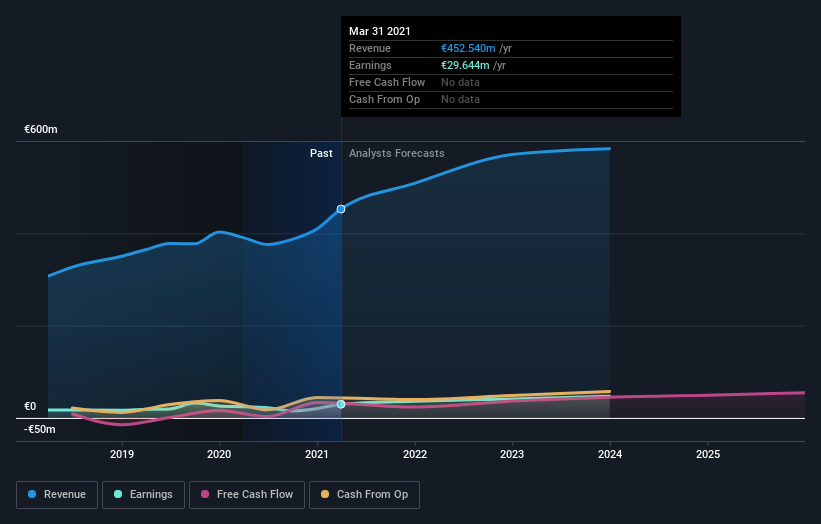This screenshot has height=524, width=821.
Task: Click 'No data' beside Free Cash Flow
Action: (x=460, y=82)
